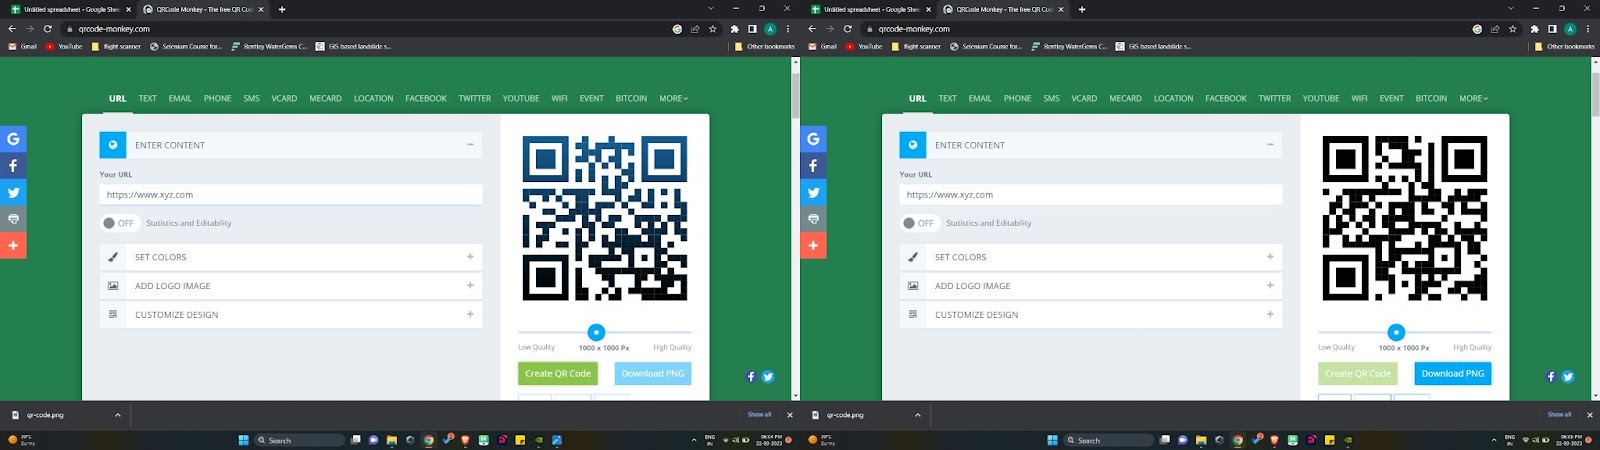Click the orange plus share icon in left window

[13, 245]
